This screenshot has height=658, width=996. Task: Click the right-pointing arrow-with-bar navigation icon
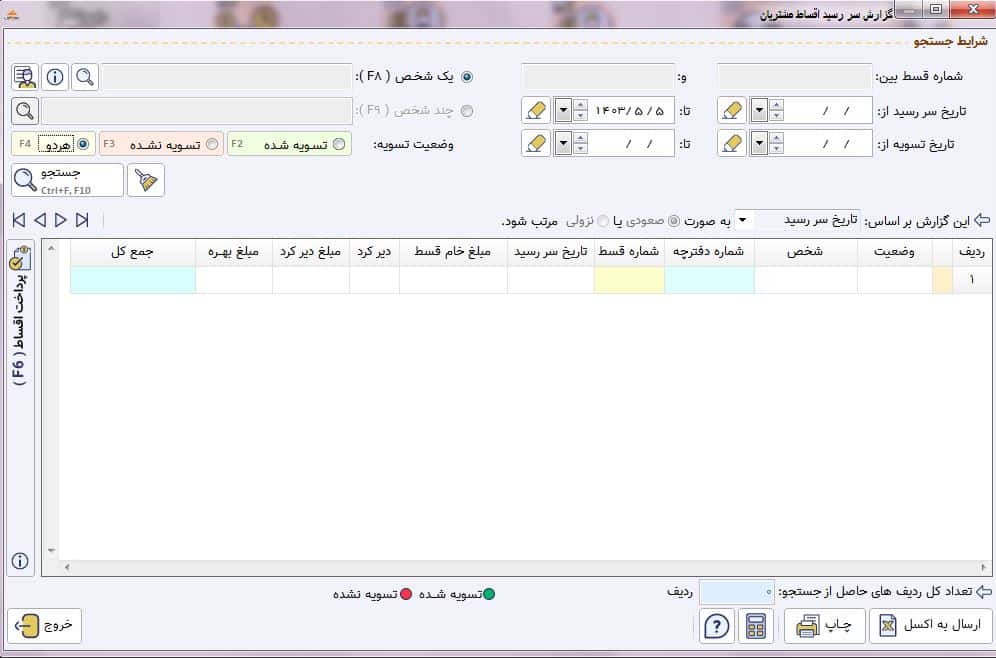click(82, 220)
